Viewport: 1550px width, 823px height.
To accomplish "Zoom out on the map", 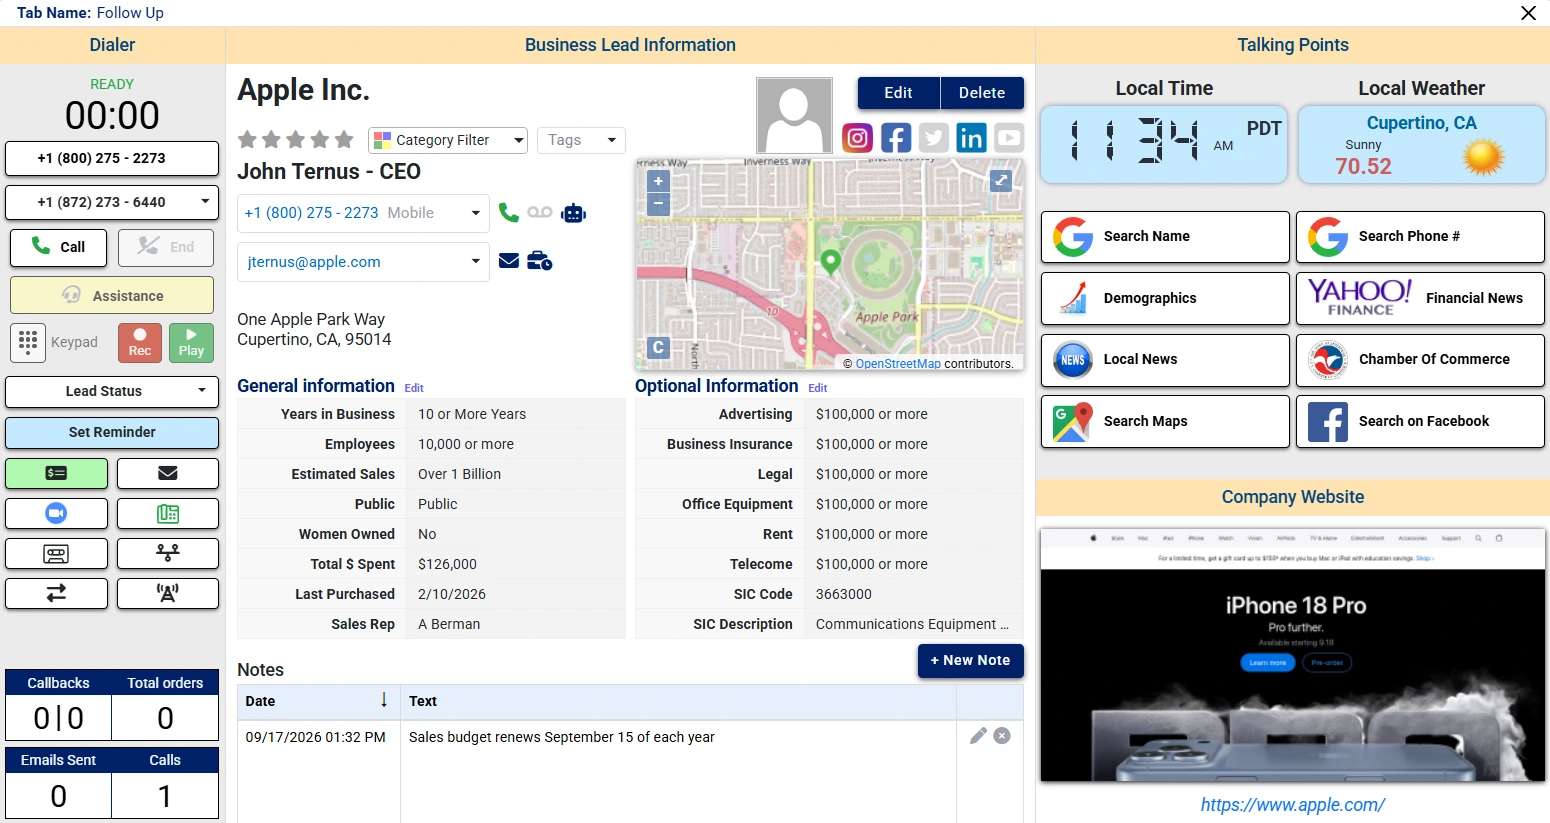I will 658,204.
